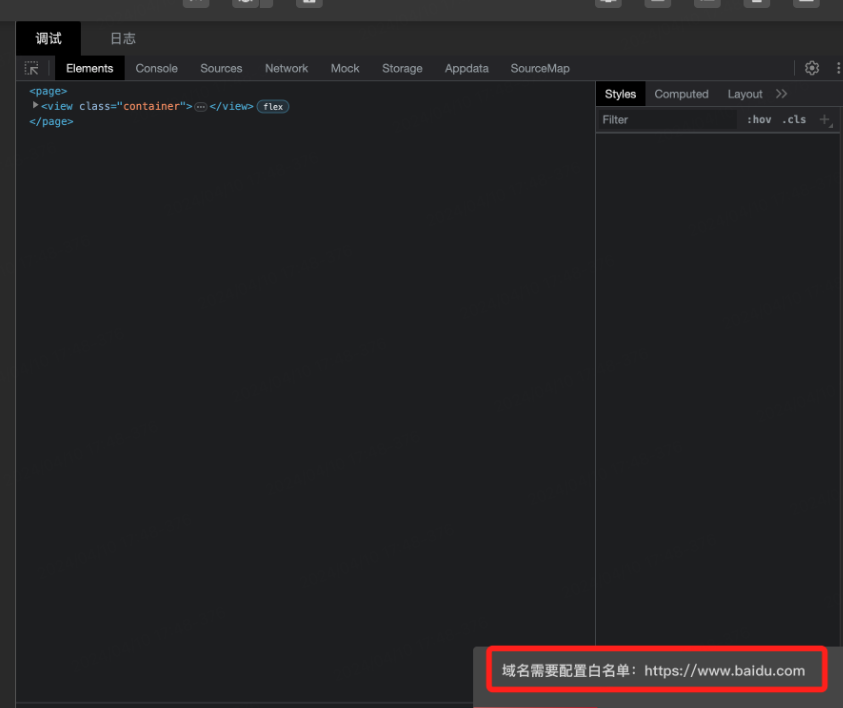Open the Network tab
This screenshot has width=843, height=708.
click(x=287, y=68)
